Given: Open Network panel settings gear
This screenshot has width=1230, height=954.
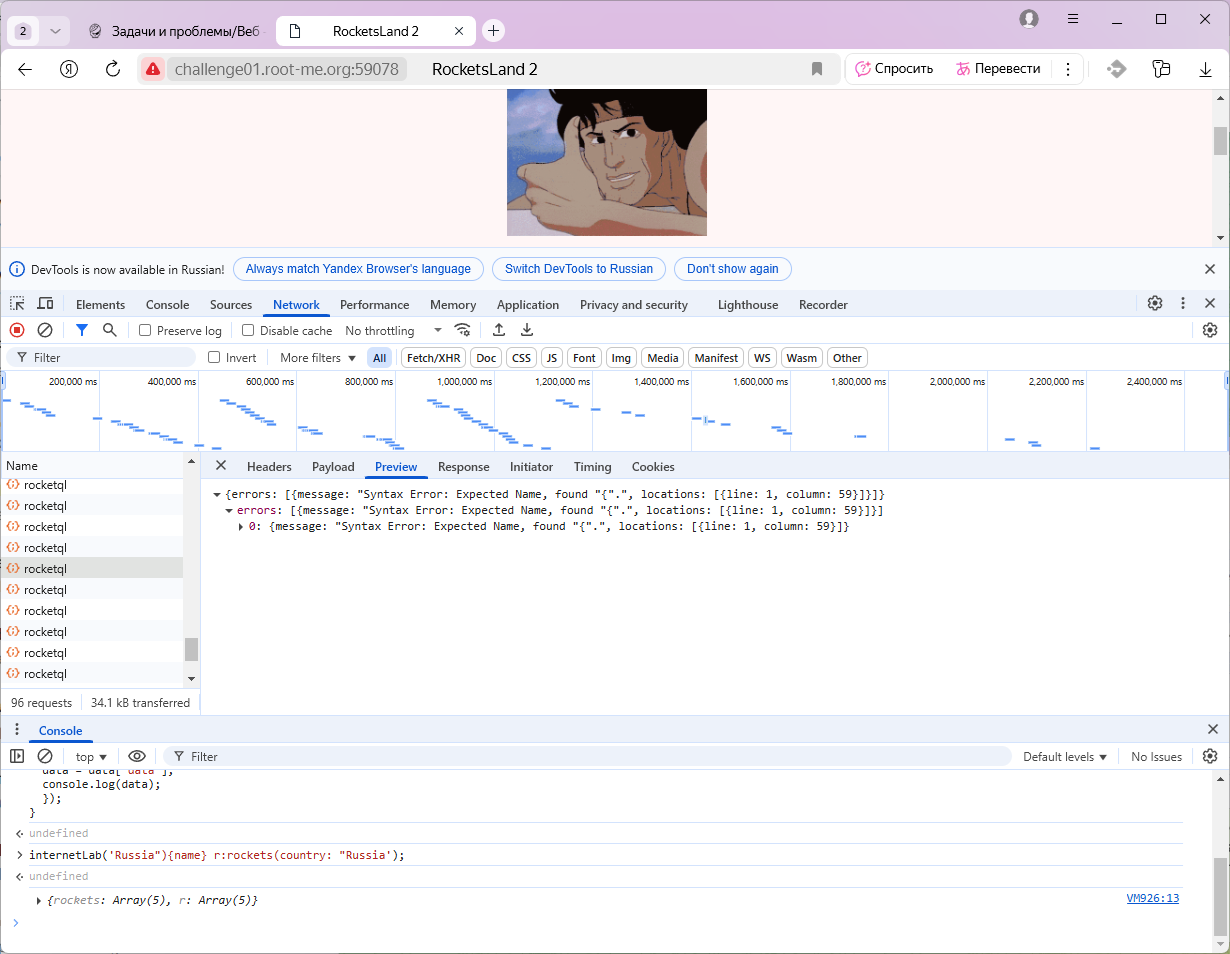Looking at the screenshot, I should pos(1210,330).
